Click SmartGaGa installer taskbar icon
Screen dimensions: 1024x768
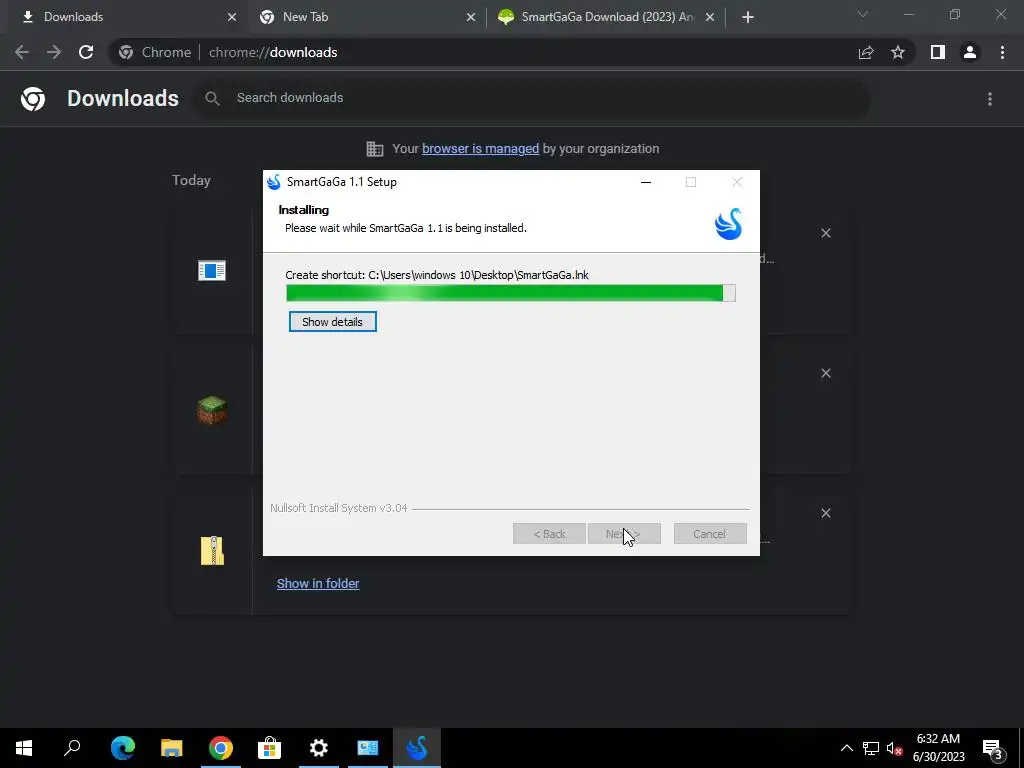click(417, 748)
